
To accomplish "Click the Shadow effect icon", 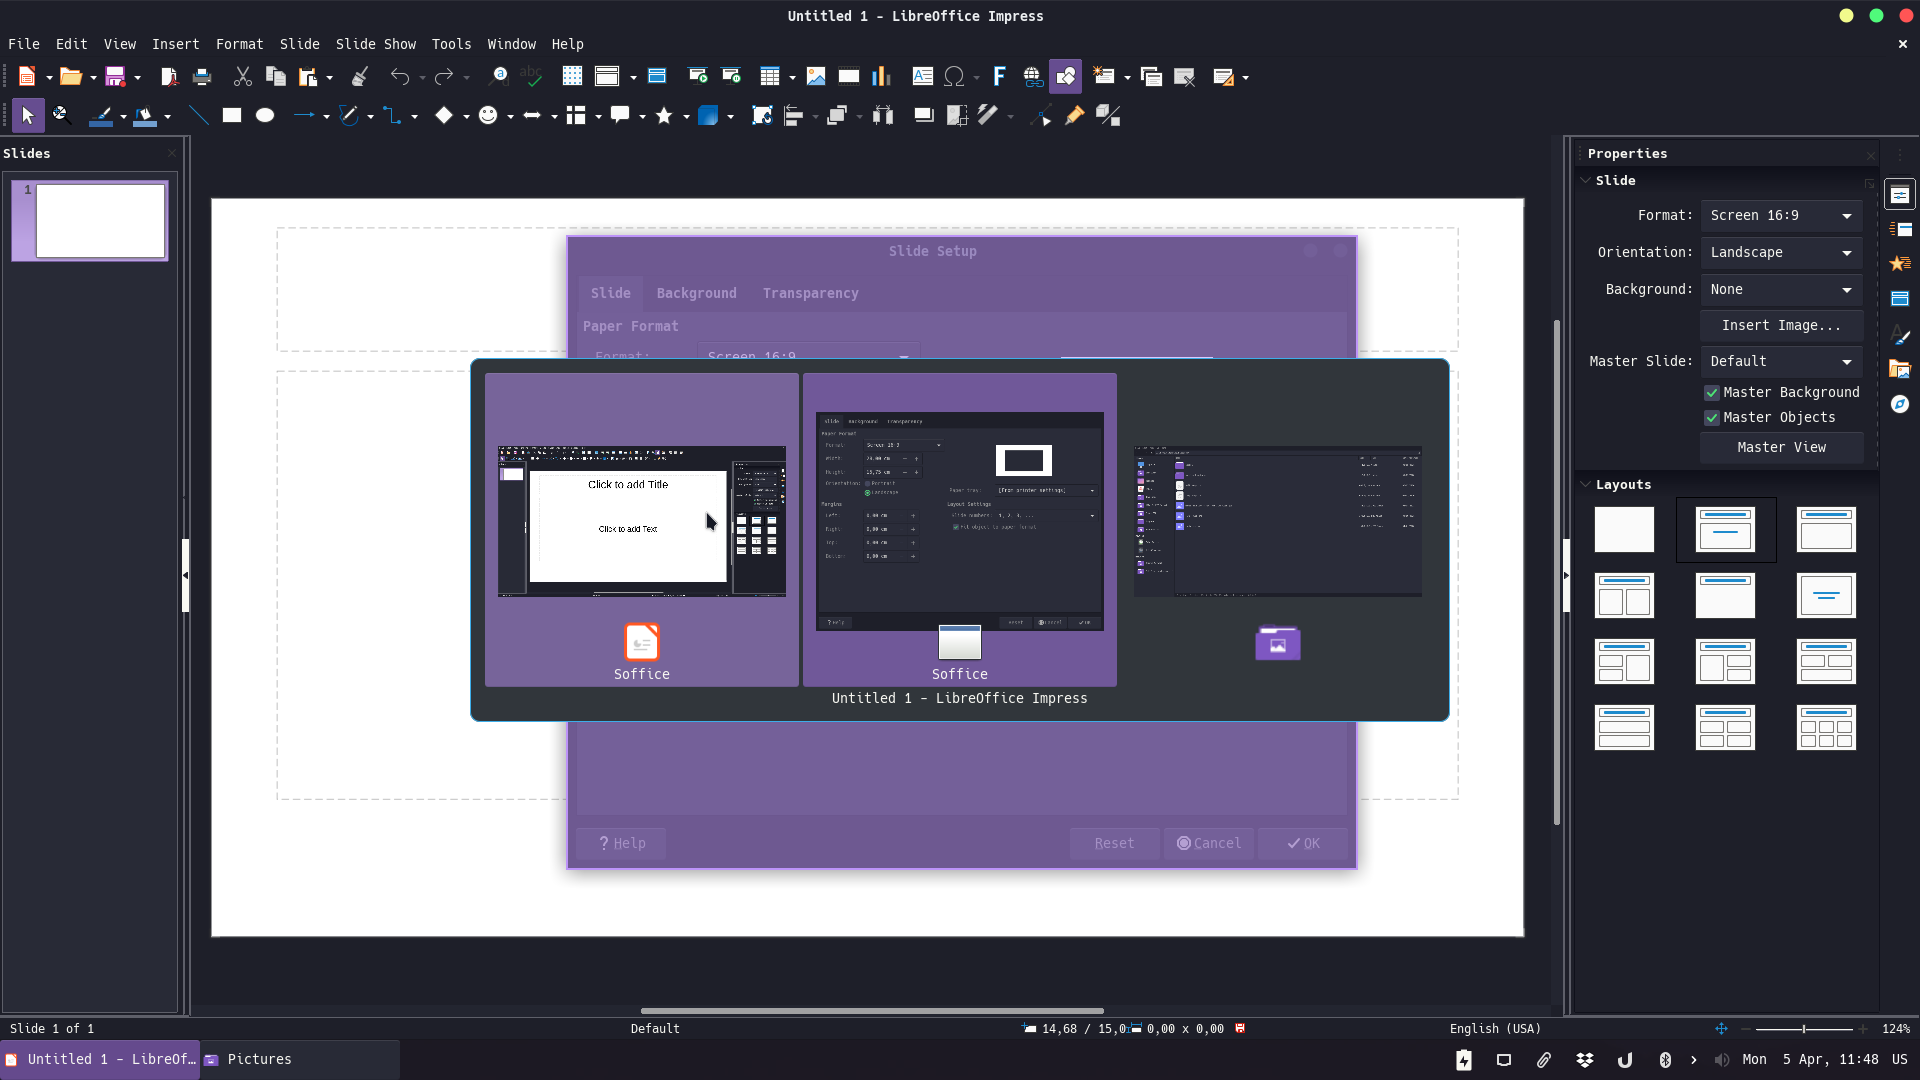I will point(924,116).
